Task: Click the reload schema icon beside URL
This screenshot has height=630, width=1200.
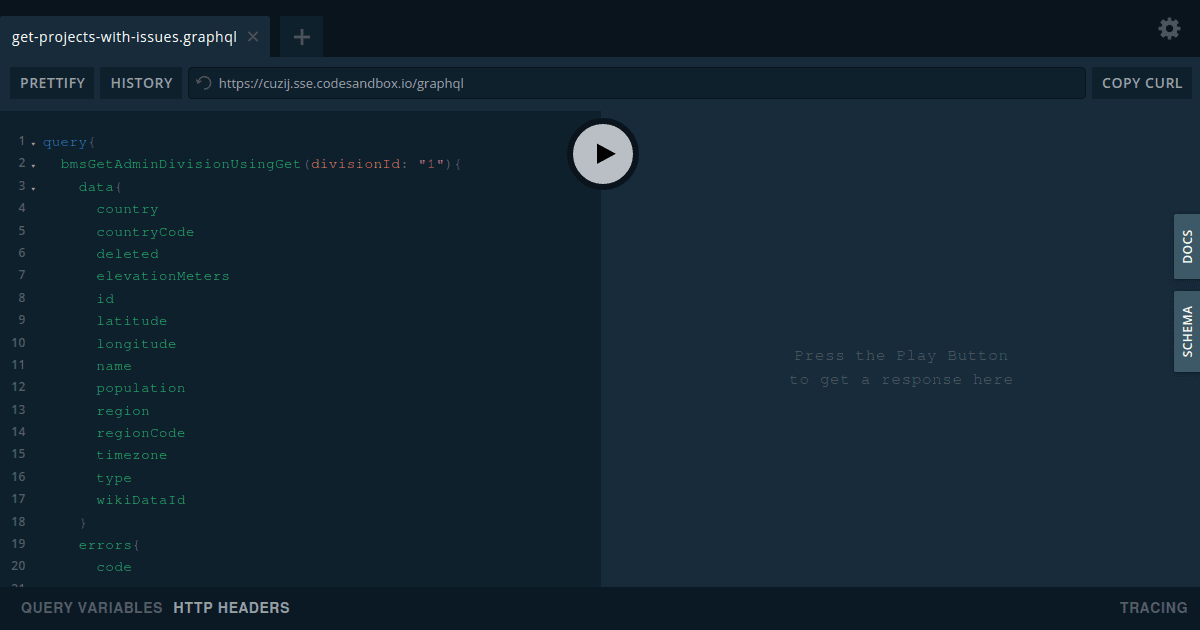Action: [x=204, y=83]
